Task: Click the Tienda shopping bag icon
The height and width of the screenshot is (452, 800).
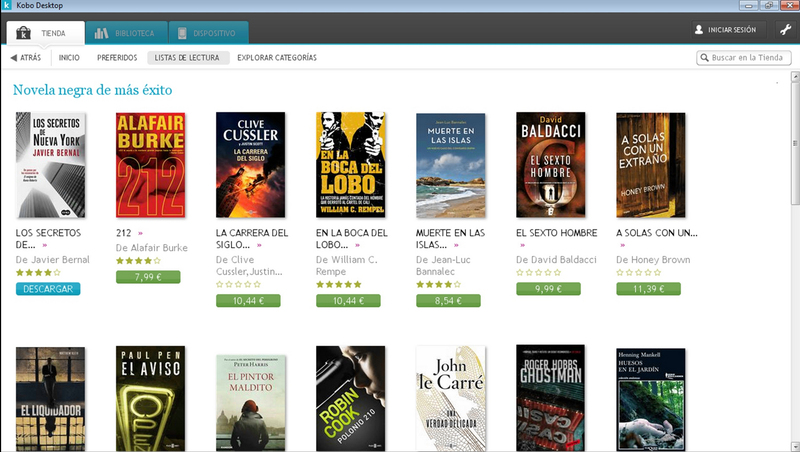Action: tap(23, 33)
